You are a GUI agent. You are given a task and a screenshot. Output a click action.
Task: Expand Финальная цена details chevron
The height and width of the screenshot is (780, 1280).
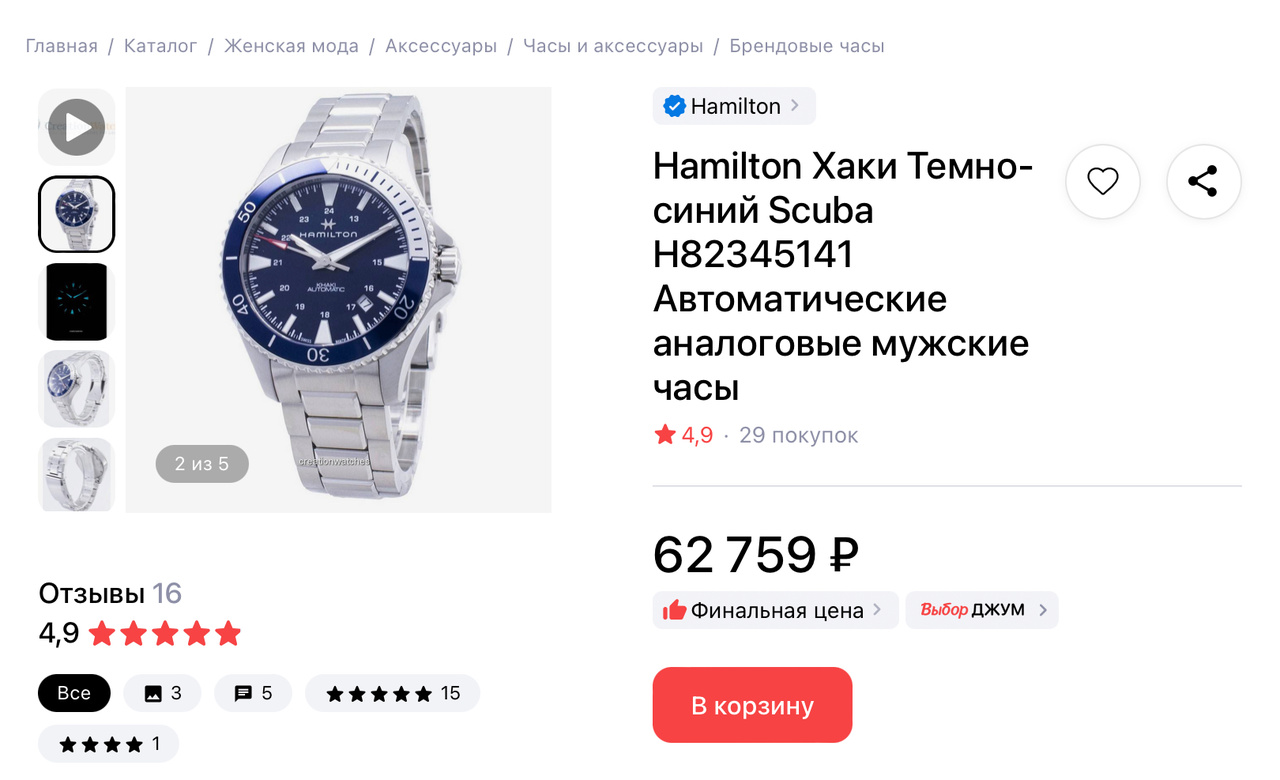click(x=877, y=609)
